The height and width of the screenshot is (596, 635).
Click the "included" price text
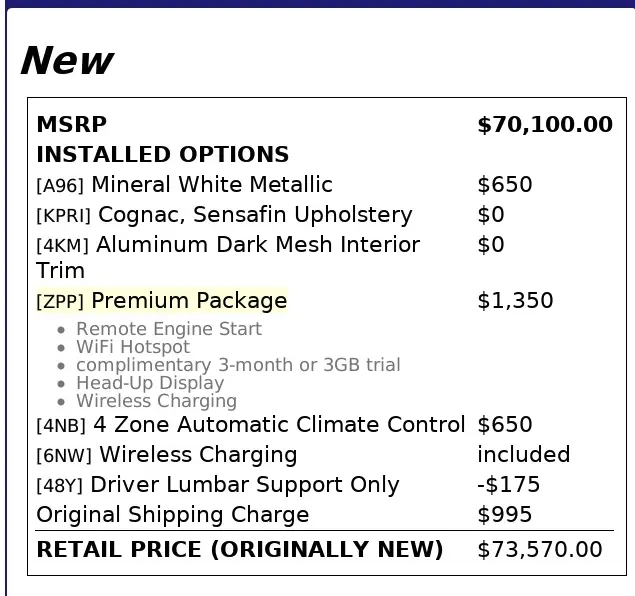point(523,455)
